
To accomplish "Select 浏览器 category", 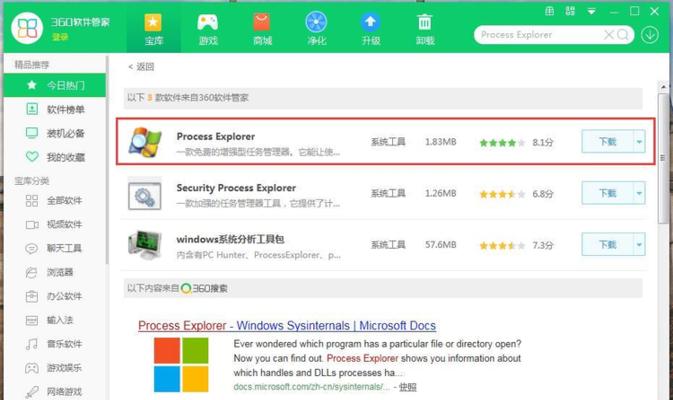I will 55,272.
